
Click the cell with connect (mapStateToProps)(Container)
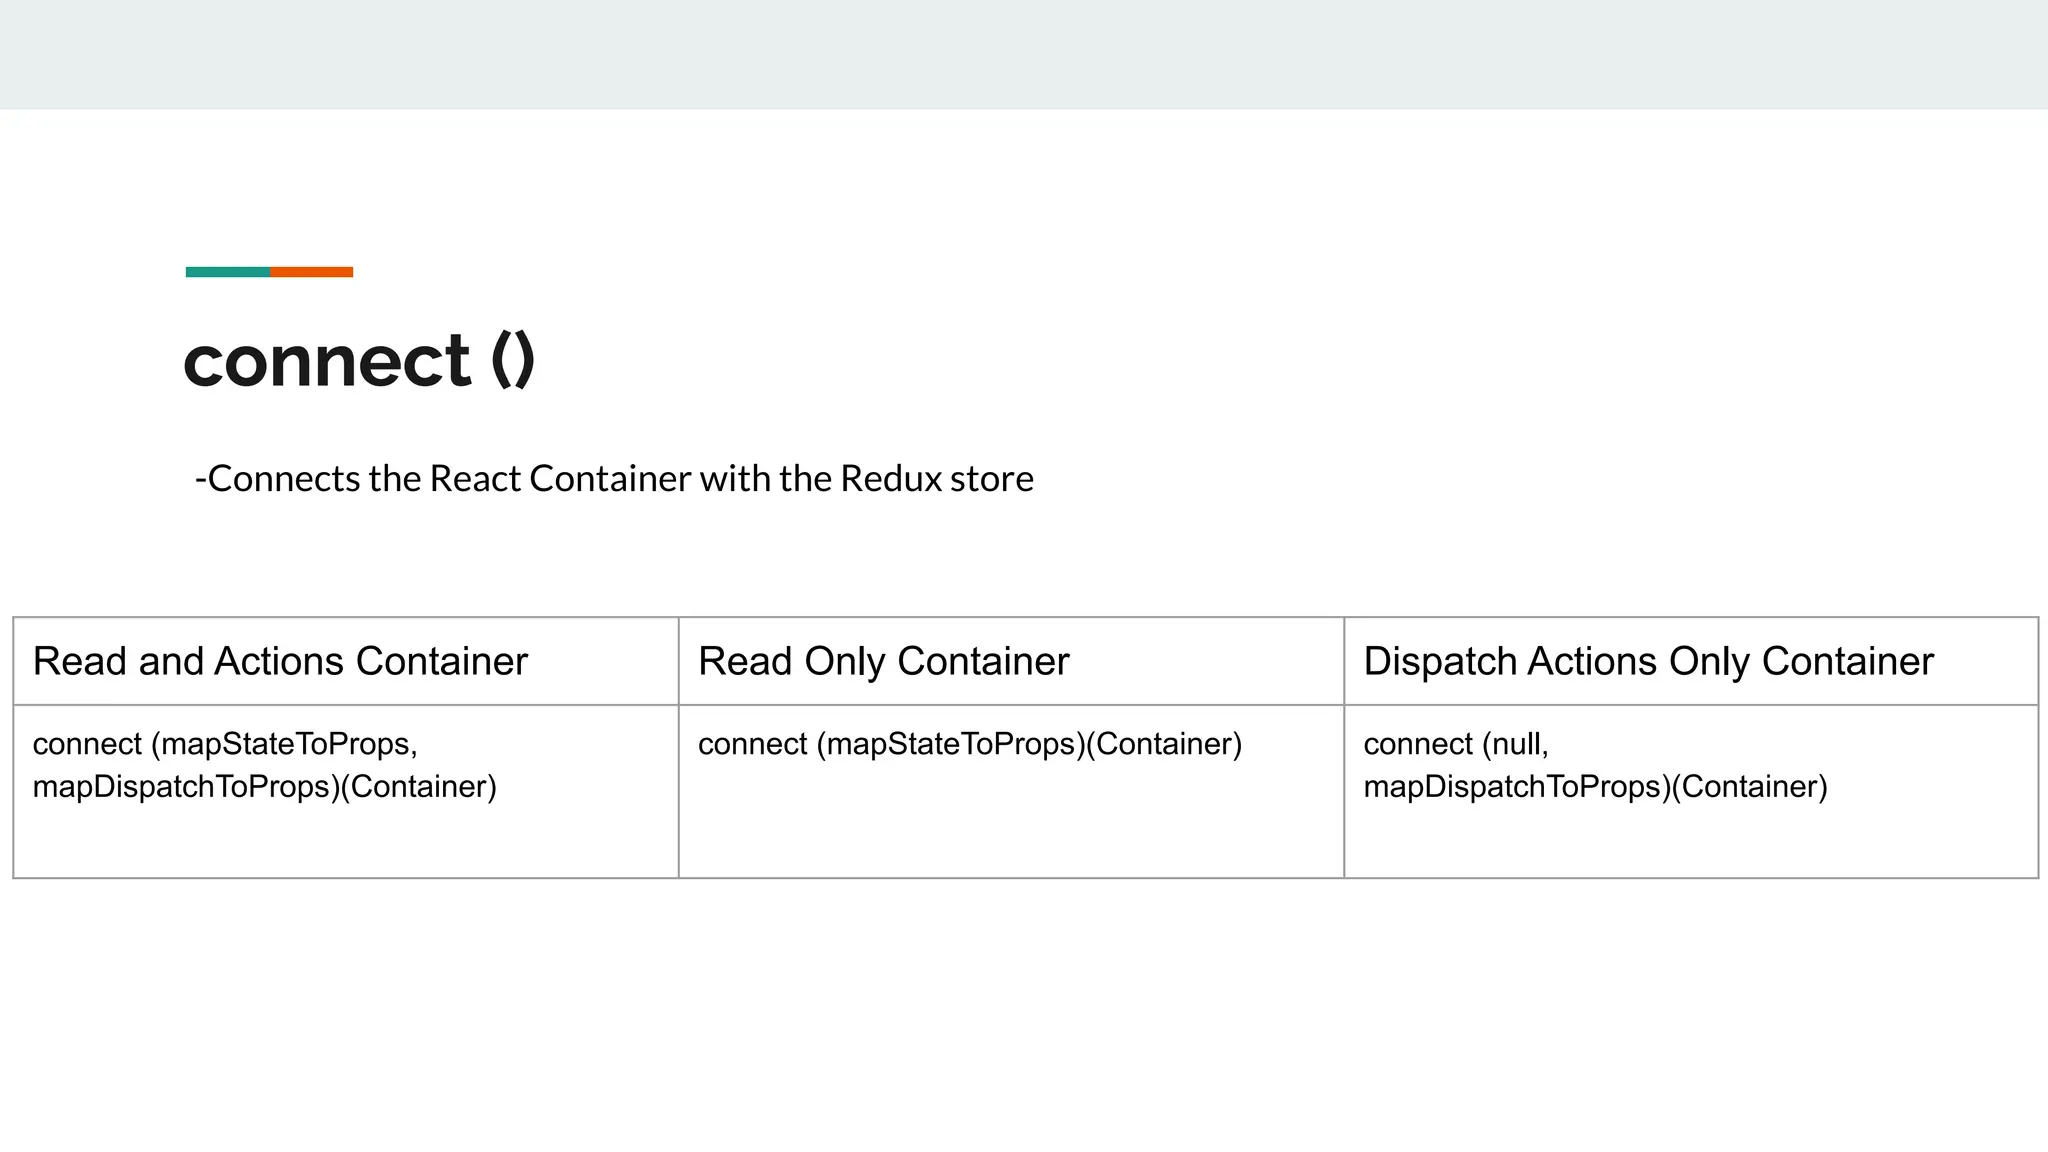pos(1011,791)
